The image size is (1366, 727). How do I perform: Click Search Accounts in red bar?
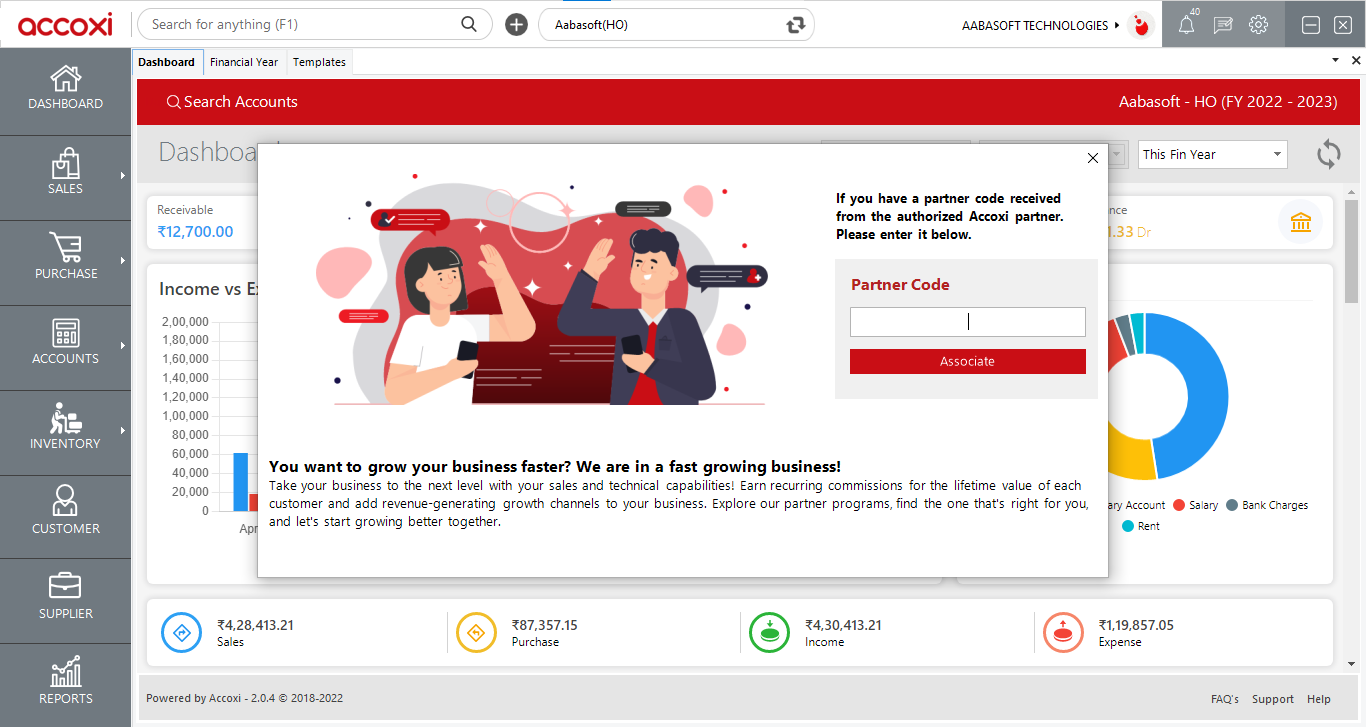[232, 101]
